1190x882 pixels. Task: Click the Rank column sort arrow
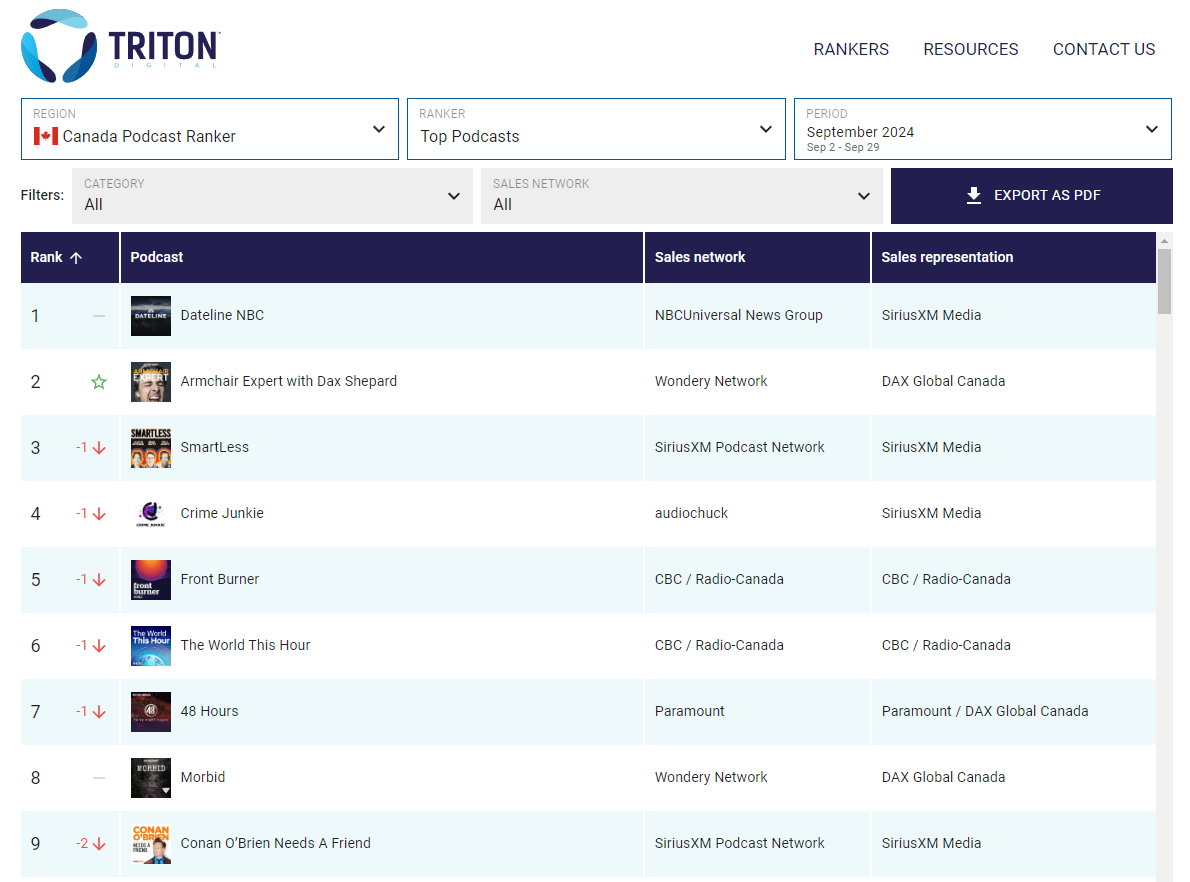(76, 258)
